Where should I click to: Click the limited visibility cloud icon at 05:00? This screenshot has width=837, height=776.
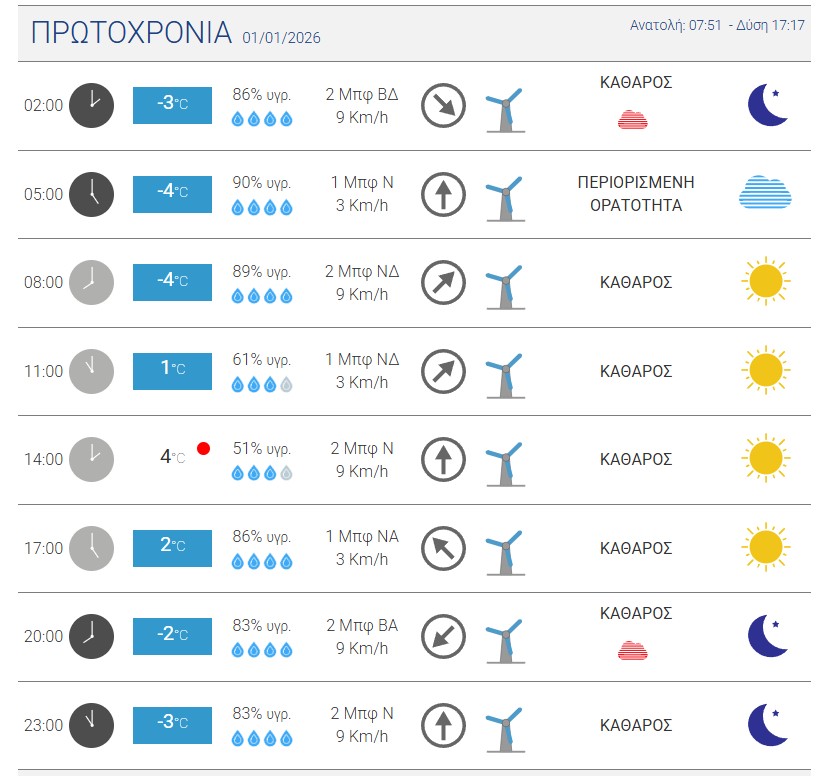coord(765,191)
